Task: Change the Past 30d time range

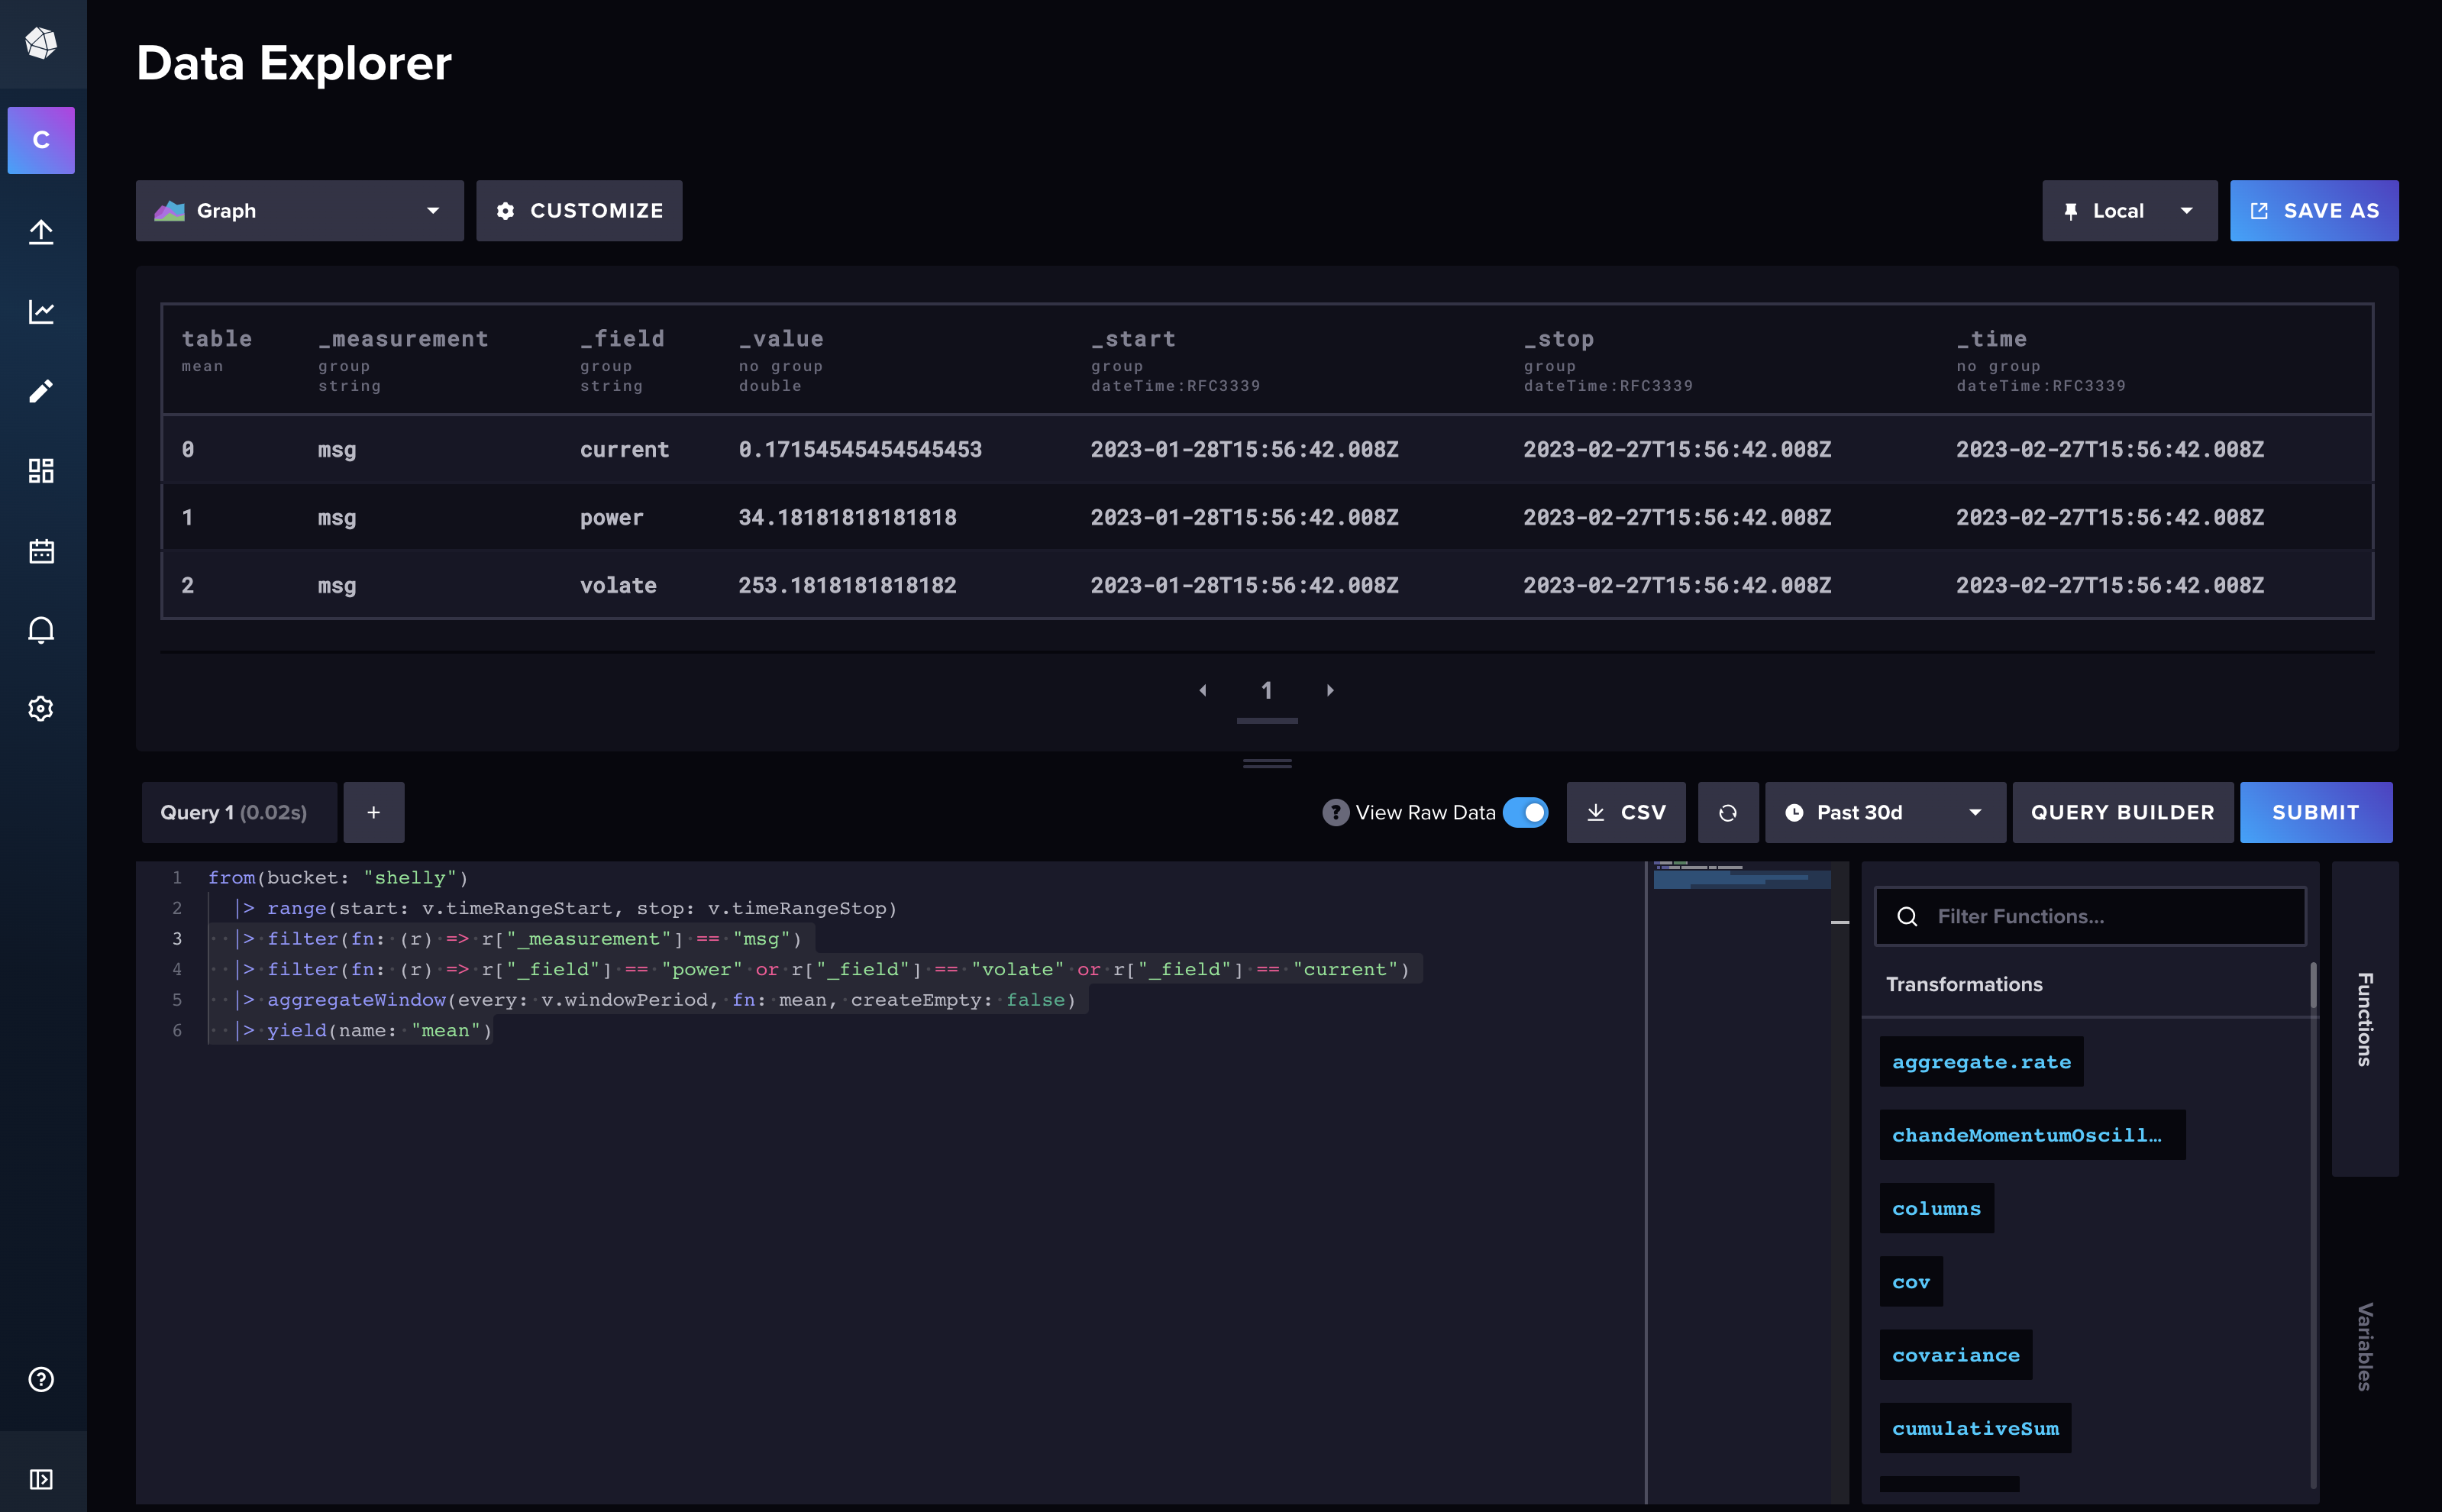Action: (x=1884, y=812)
